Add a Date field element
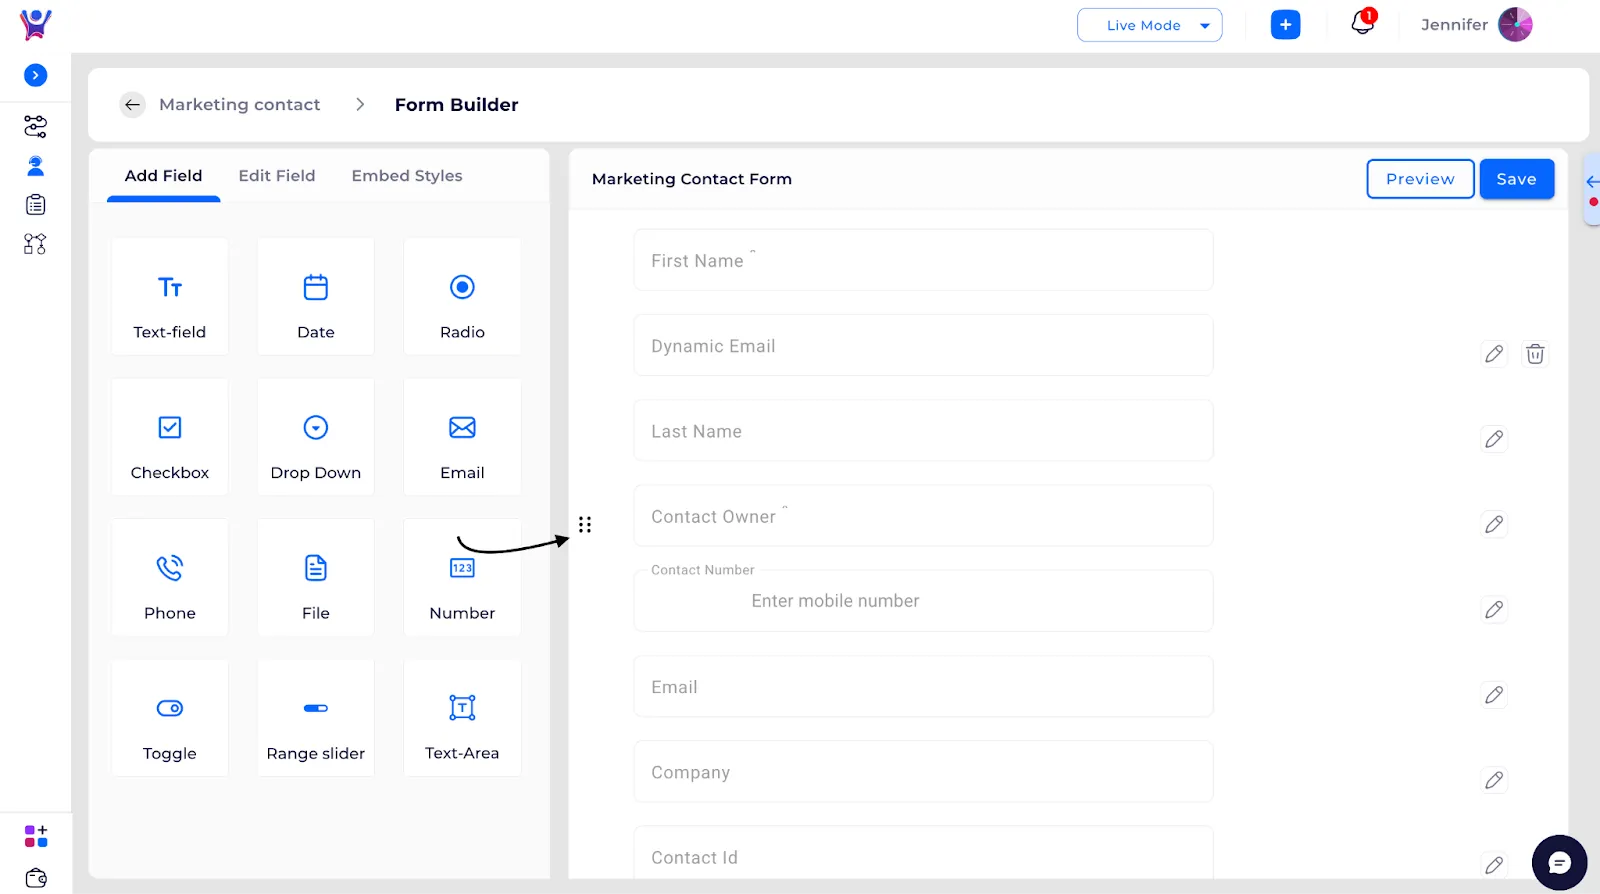Viewport: 1600px width, 894px height. click(316, 297)
